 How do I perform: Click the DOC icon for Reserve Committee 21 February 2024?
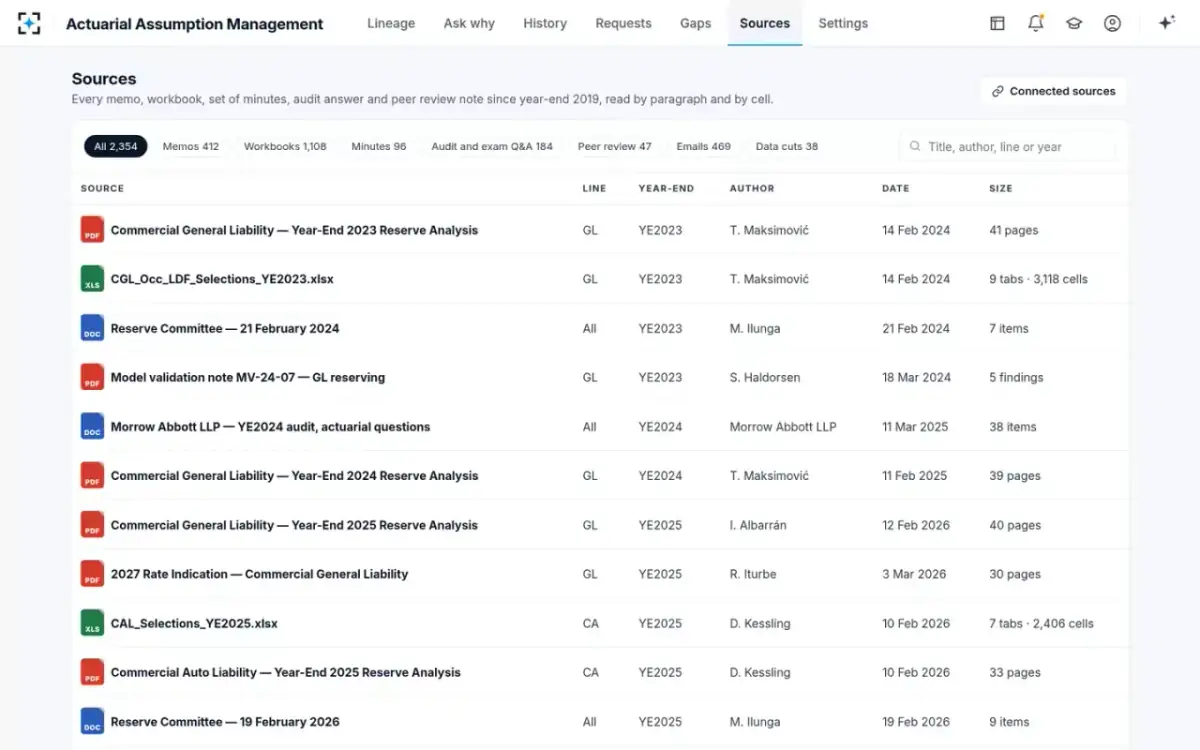coord(92,328)
